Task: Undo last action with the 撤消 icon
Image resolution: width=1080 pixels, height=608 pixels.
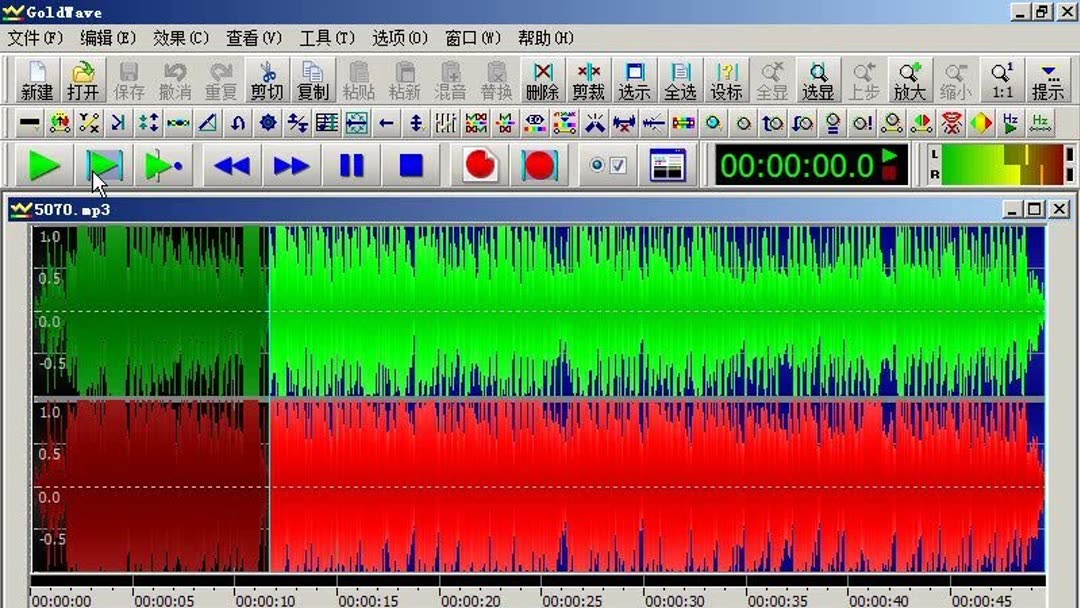Action: coord(173,80)
